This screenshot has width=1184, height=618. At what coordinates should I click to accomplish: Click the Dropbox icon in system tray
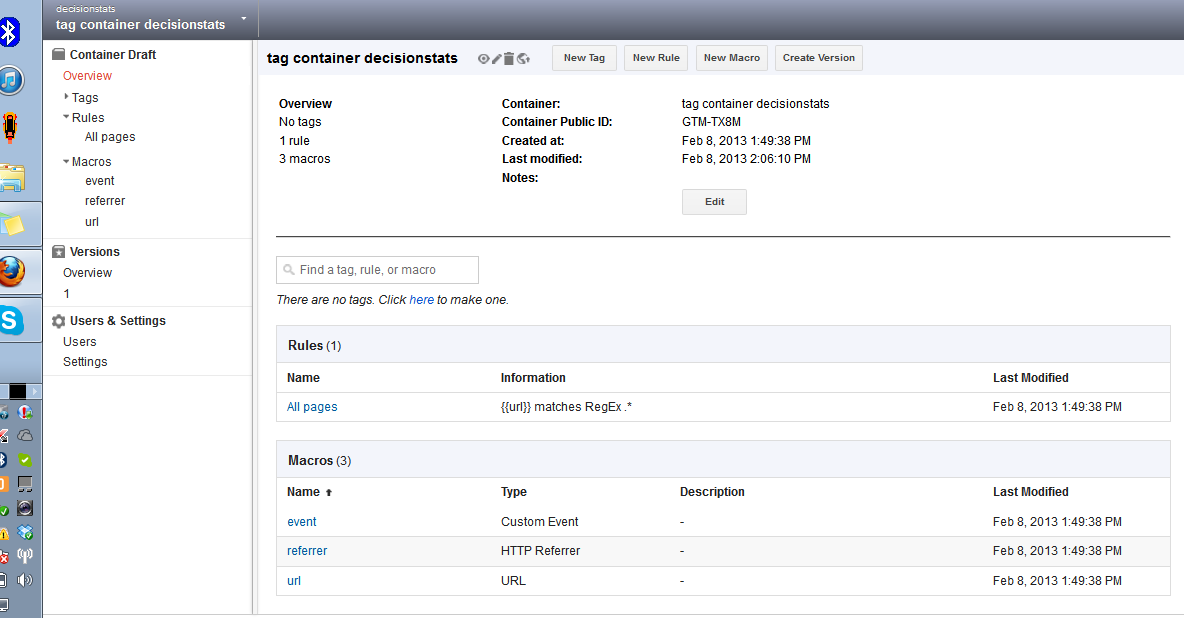click(x=26, y=533)
